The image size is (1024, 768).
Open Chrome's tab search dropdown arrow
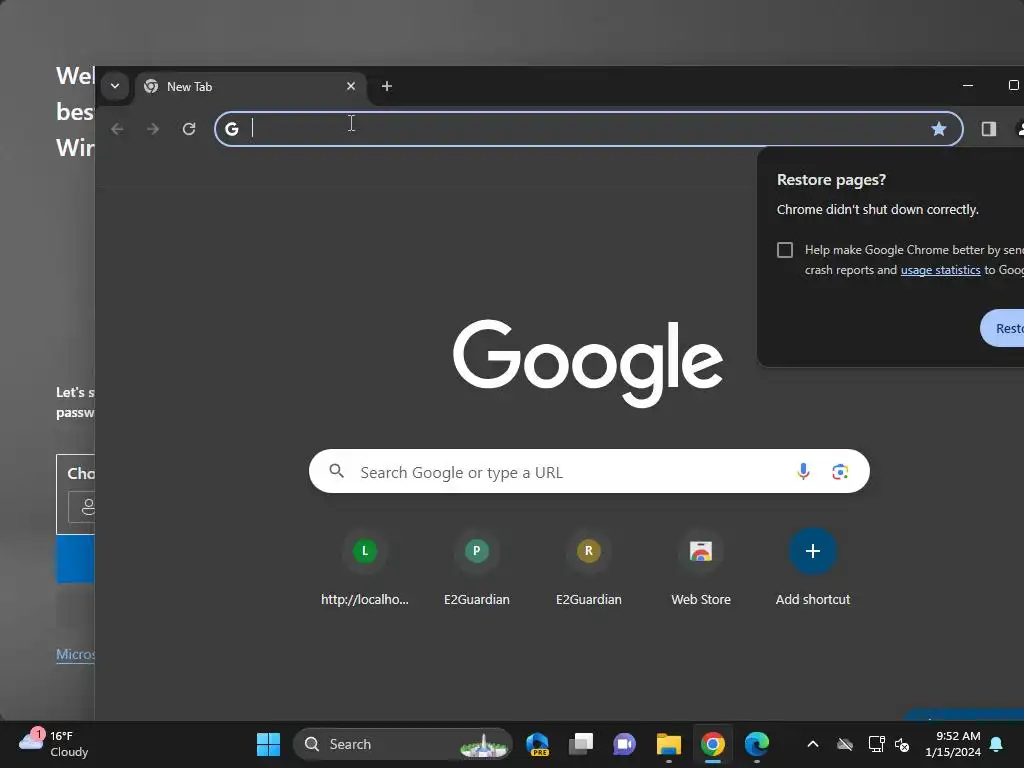tap(115, 86)
